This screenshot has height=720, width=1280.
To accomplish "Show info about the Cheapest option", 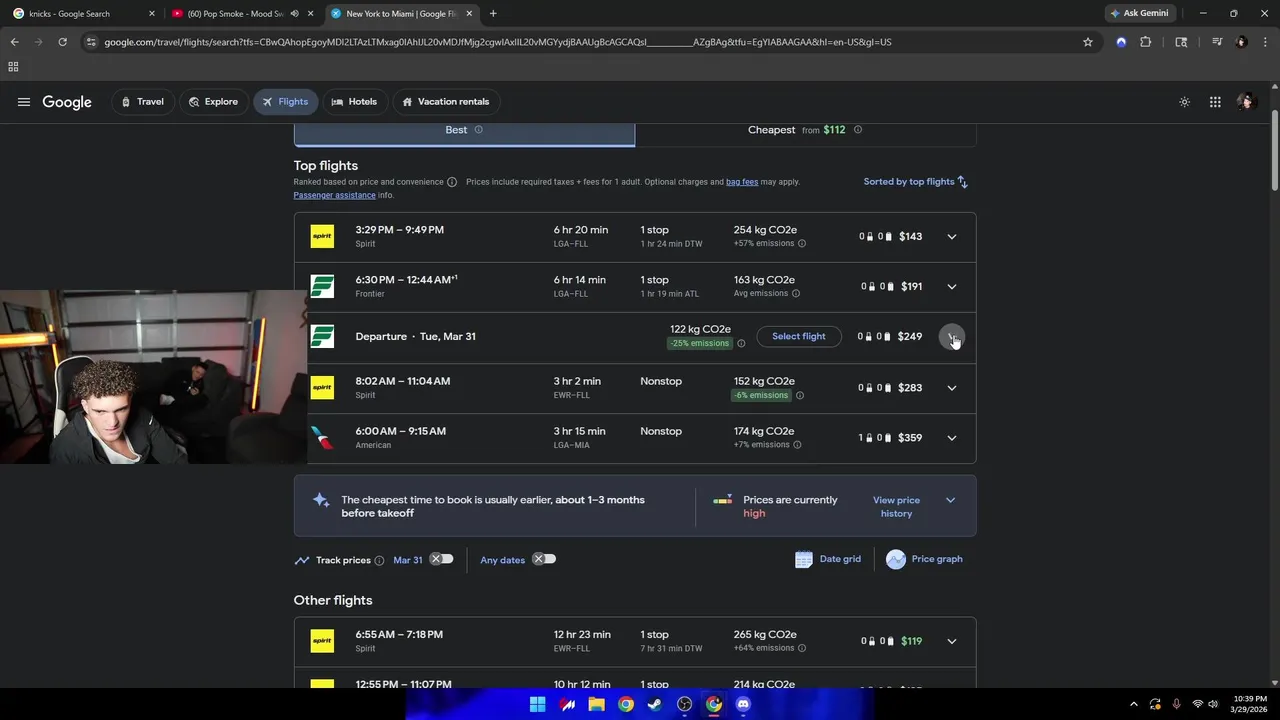I will point(858,130).
